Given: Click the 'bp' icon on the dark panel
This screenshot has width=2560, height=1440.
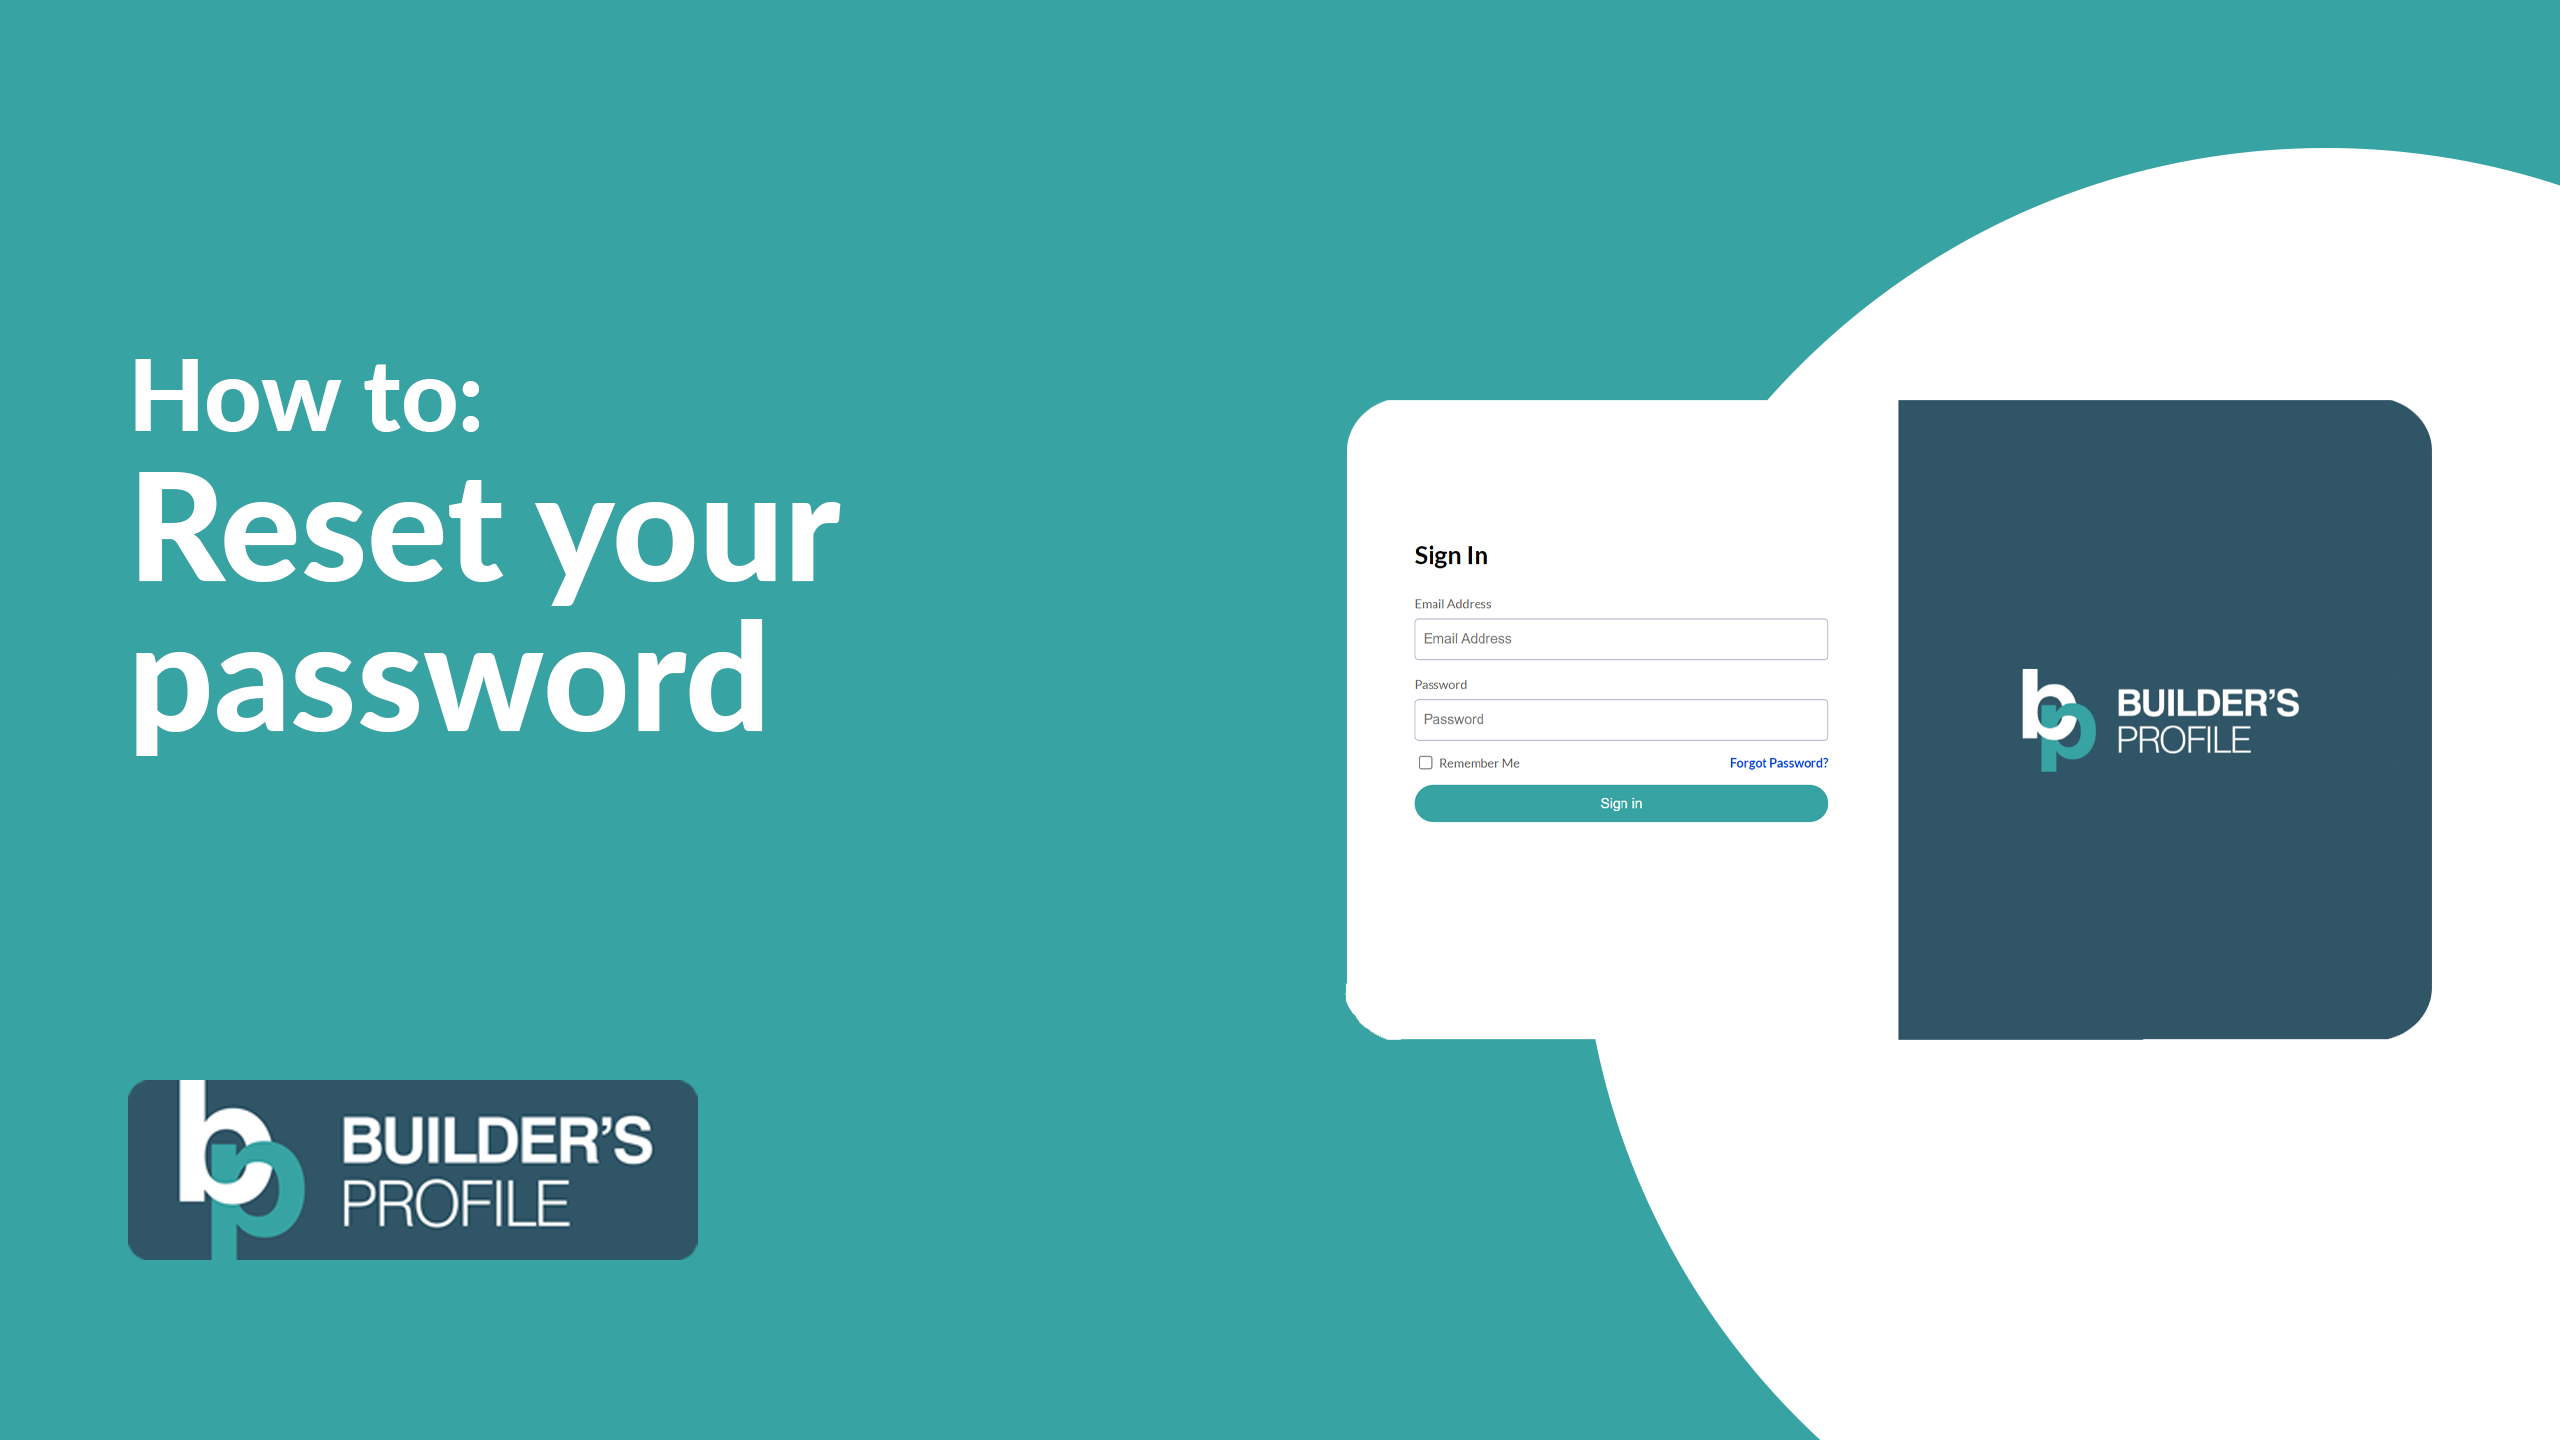Looking at the screenshot, I should pyautogui.click(x=2043, y=719).
